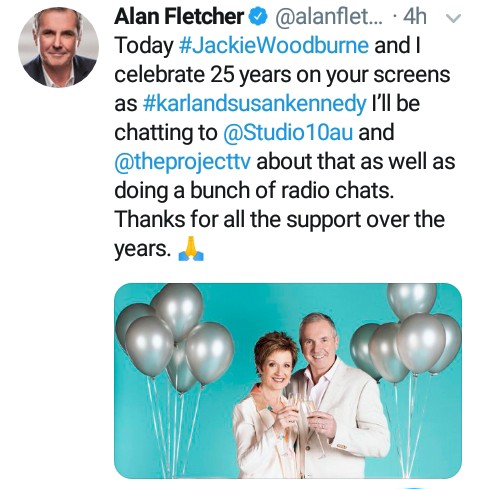The width and height of the screenshot is (479, 489).
Task: Visit the @theprojecttv mention
Action: [182, 162]
